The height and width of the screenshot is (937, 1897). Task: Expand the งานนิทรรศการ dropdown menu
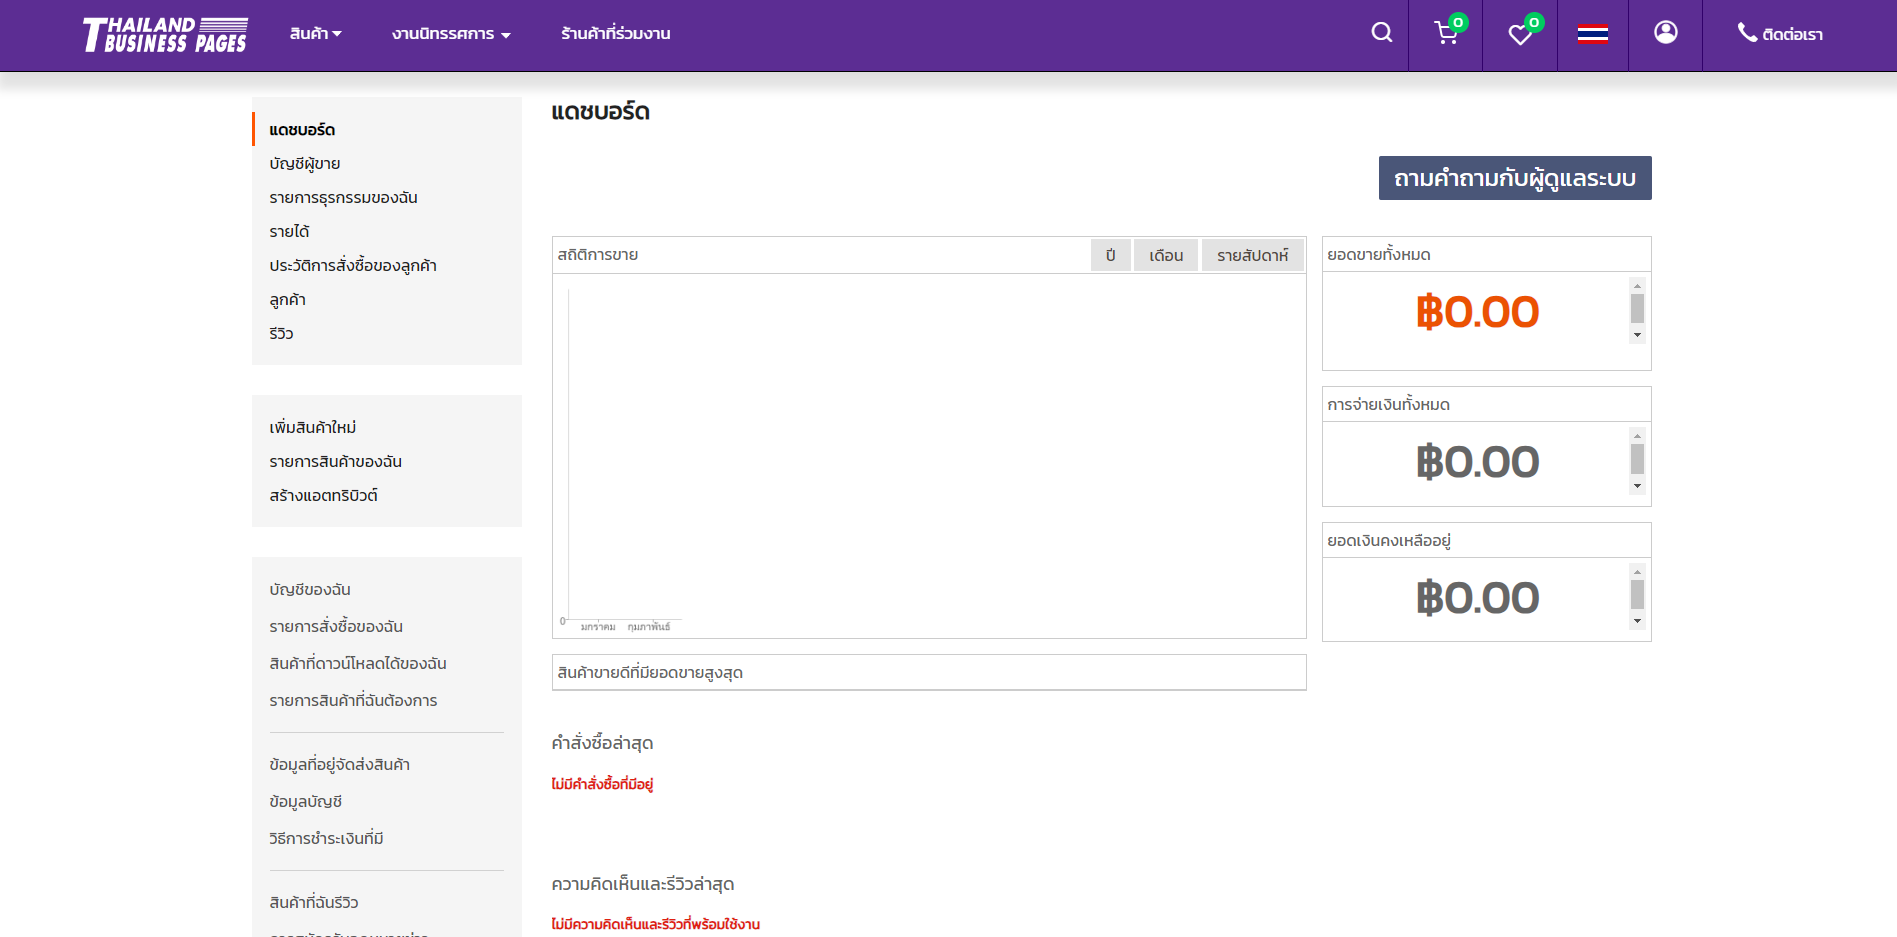451,34
